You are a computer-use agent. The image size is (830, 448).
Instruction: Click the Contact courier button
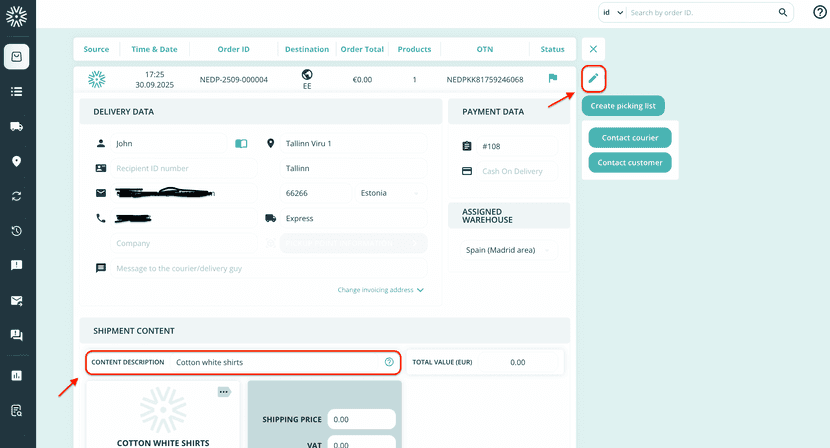629,137
